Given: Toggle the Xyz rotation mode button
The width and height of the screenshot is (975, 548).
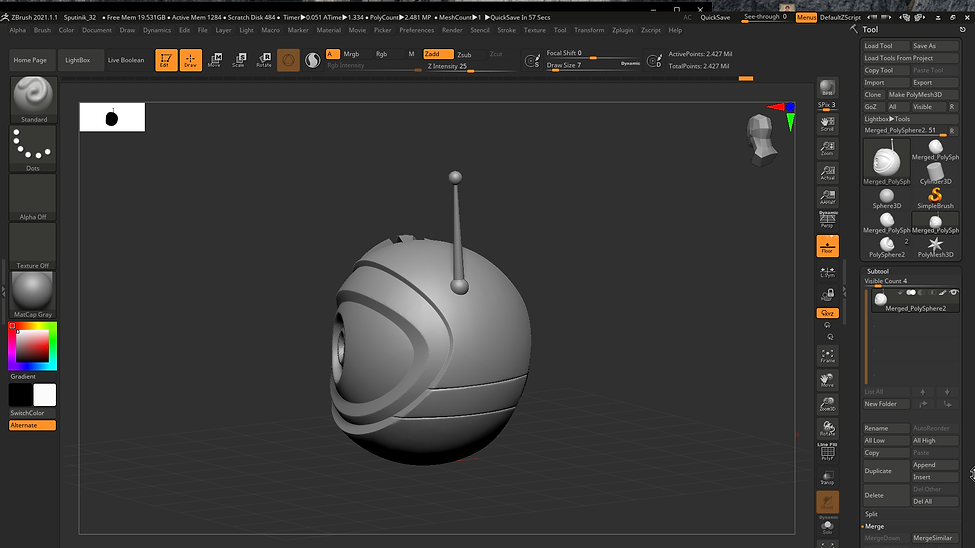Looking at the screenshot, I should tap(827, 313).
